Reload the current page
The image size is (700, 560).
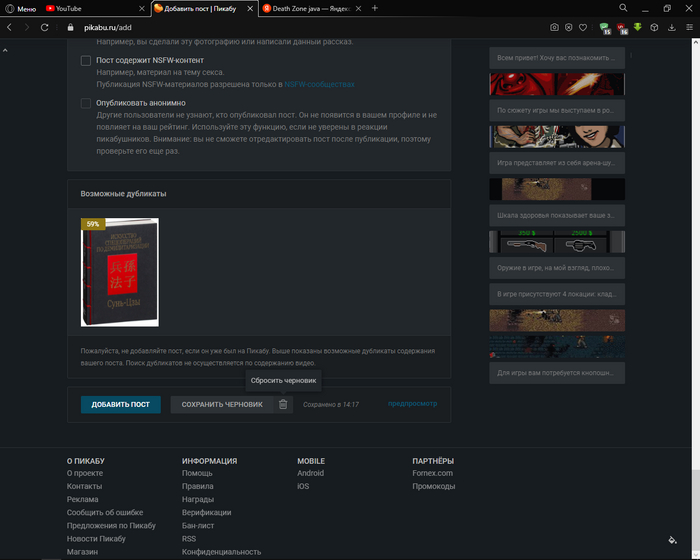click(44, 27)
